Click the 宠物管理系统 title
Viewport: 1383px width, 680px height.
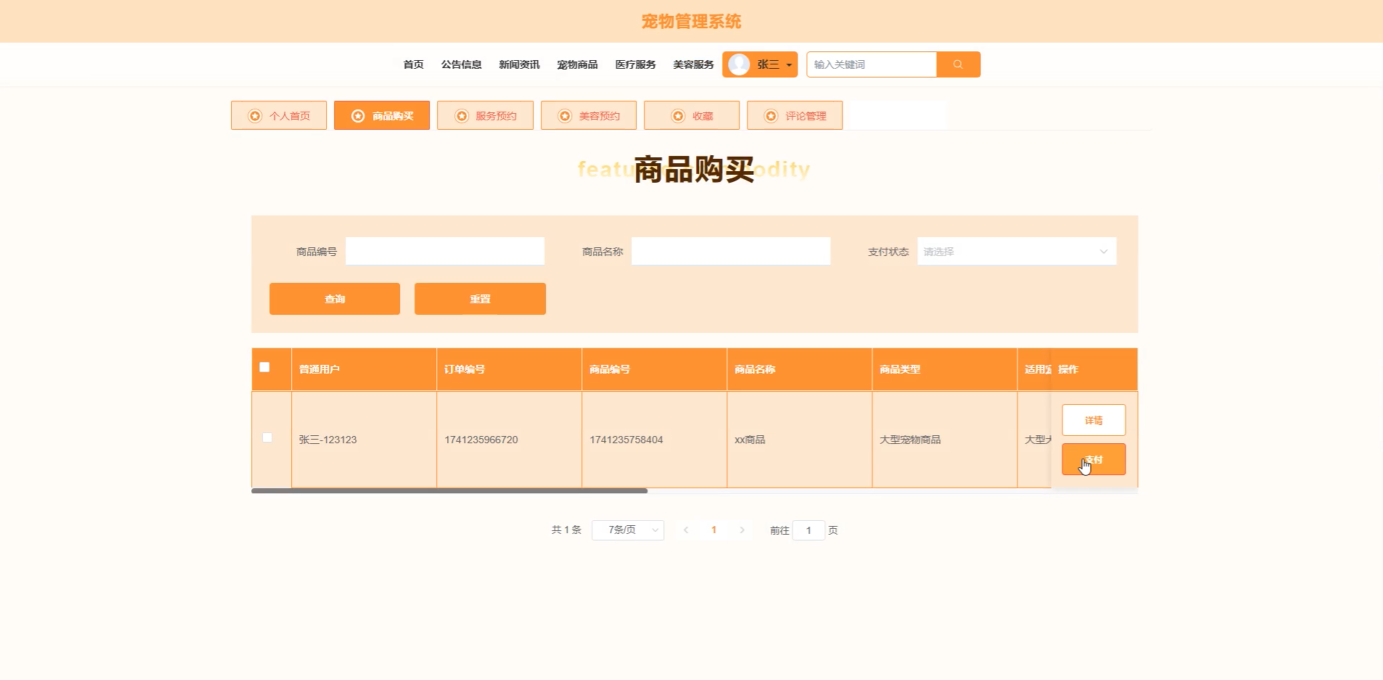pos(691,21)
